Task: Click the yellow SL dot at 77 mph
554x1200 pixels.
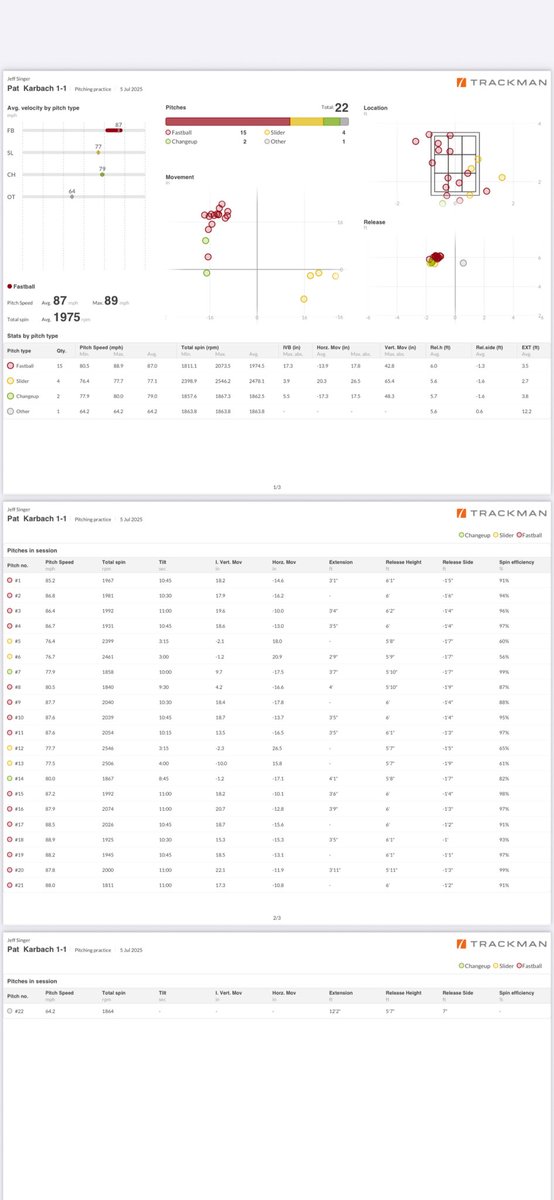Action: (99, 152)
